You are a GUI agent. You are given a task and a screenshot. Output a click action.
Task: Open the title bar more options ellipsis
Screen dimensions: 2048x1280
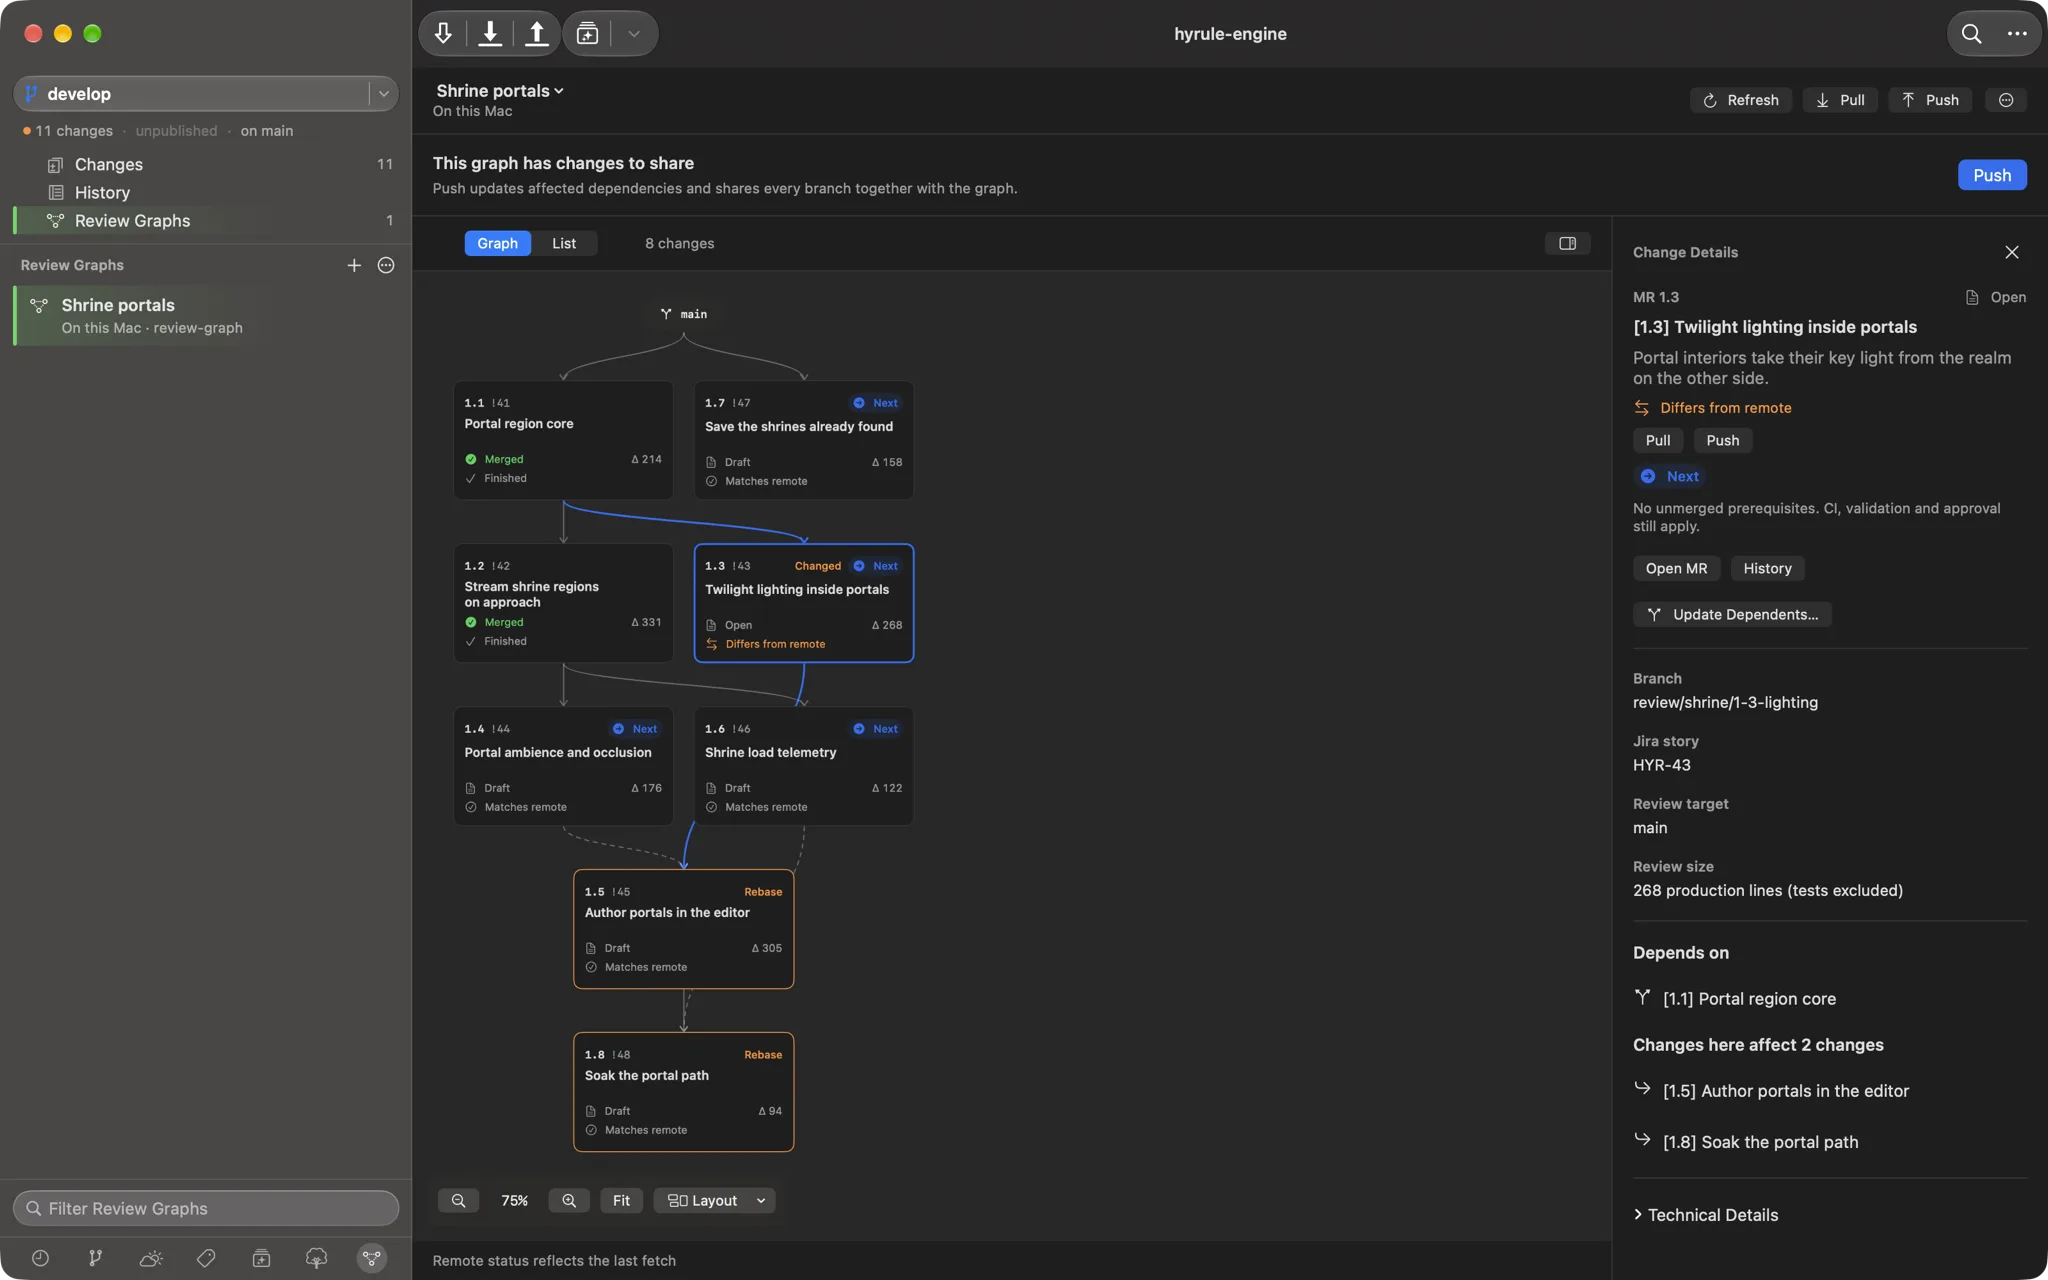coord(2017,34)
